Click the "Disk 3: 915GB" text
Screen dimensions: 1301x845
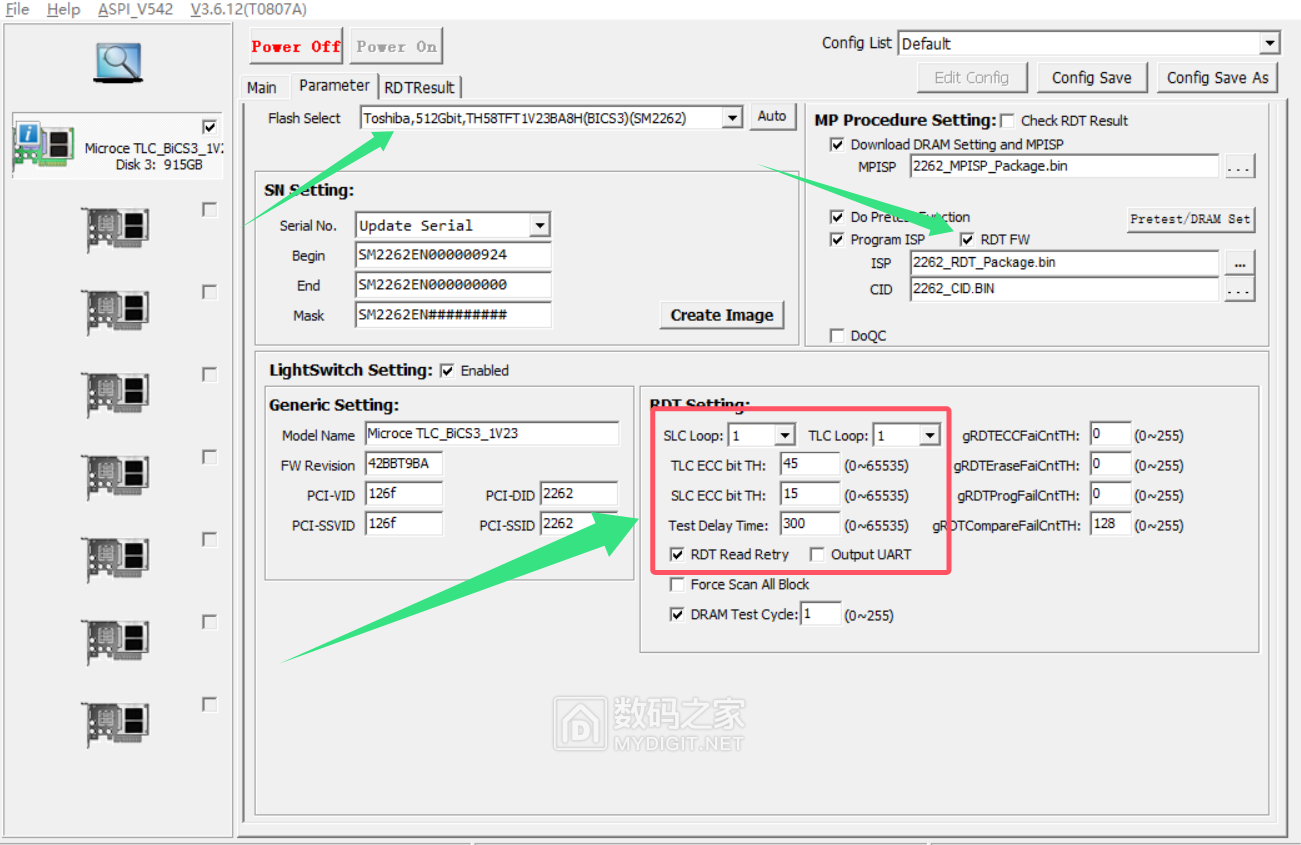(x=159, y=164)
